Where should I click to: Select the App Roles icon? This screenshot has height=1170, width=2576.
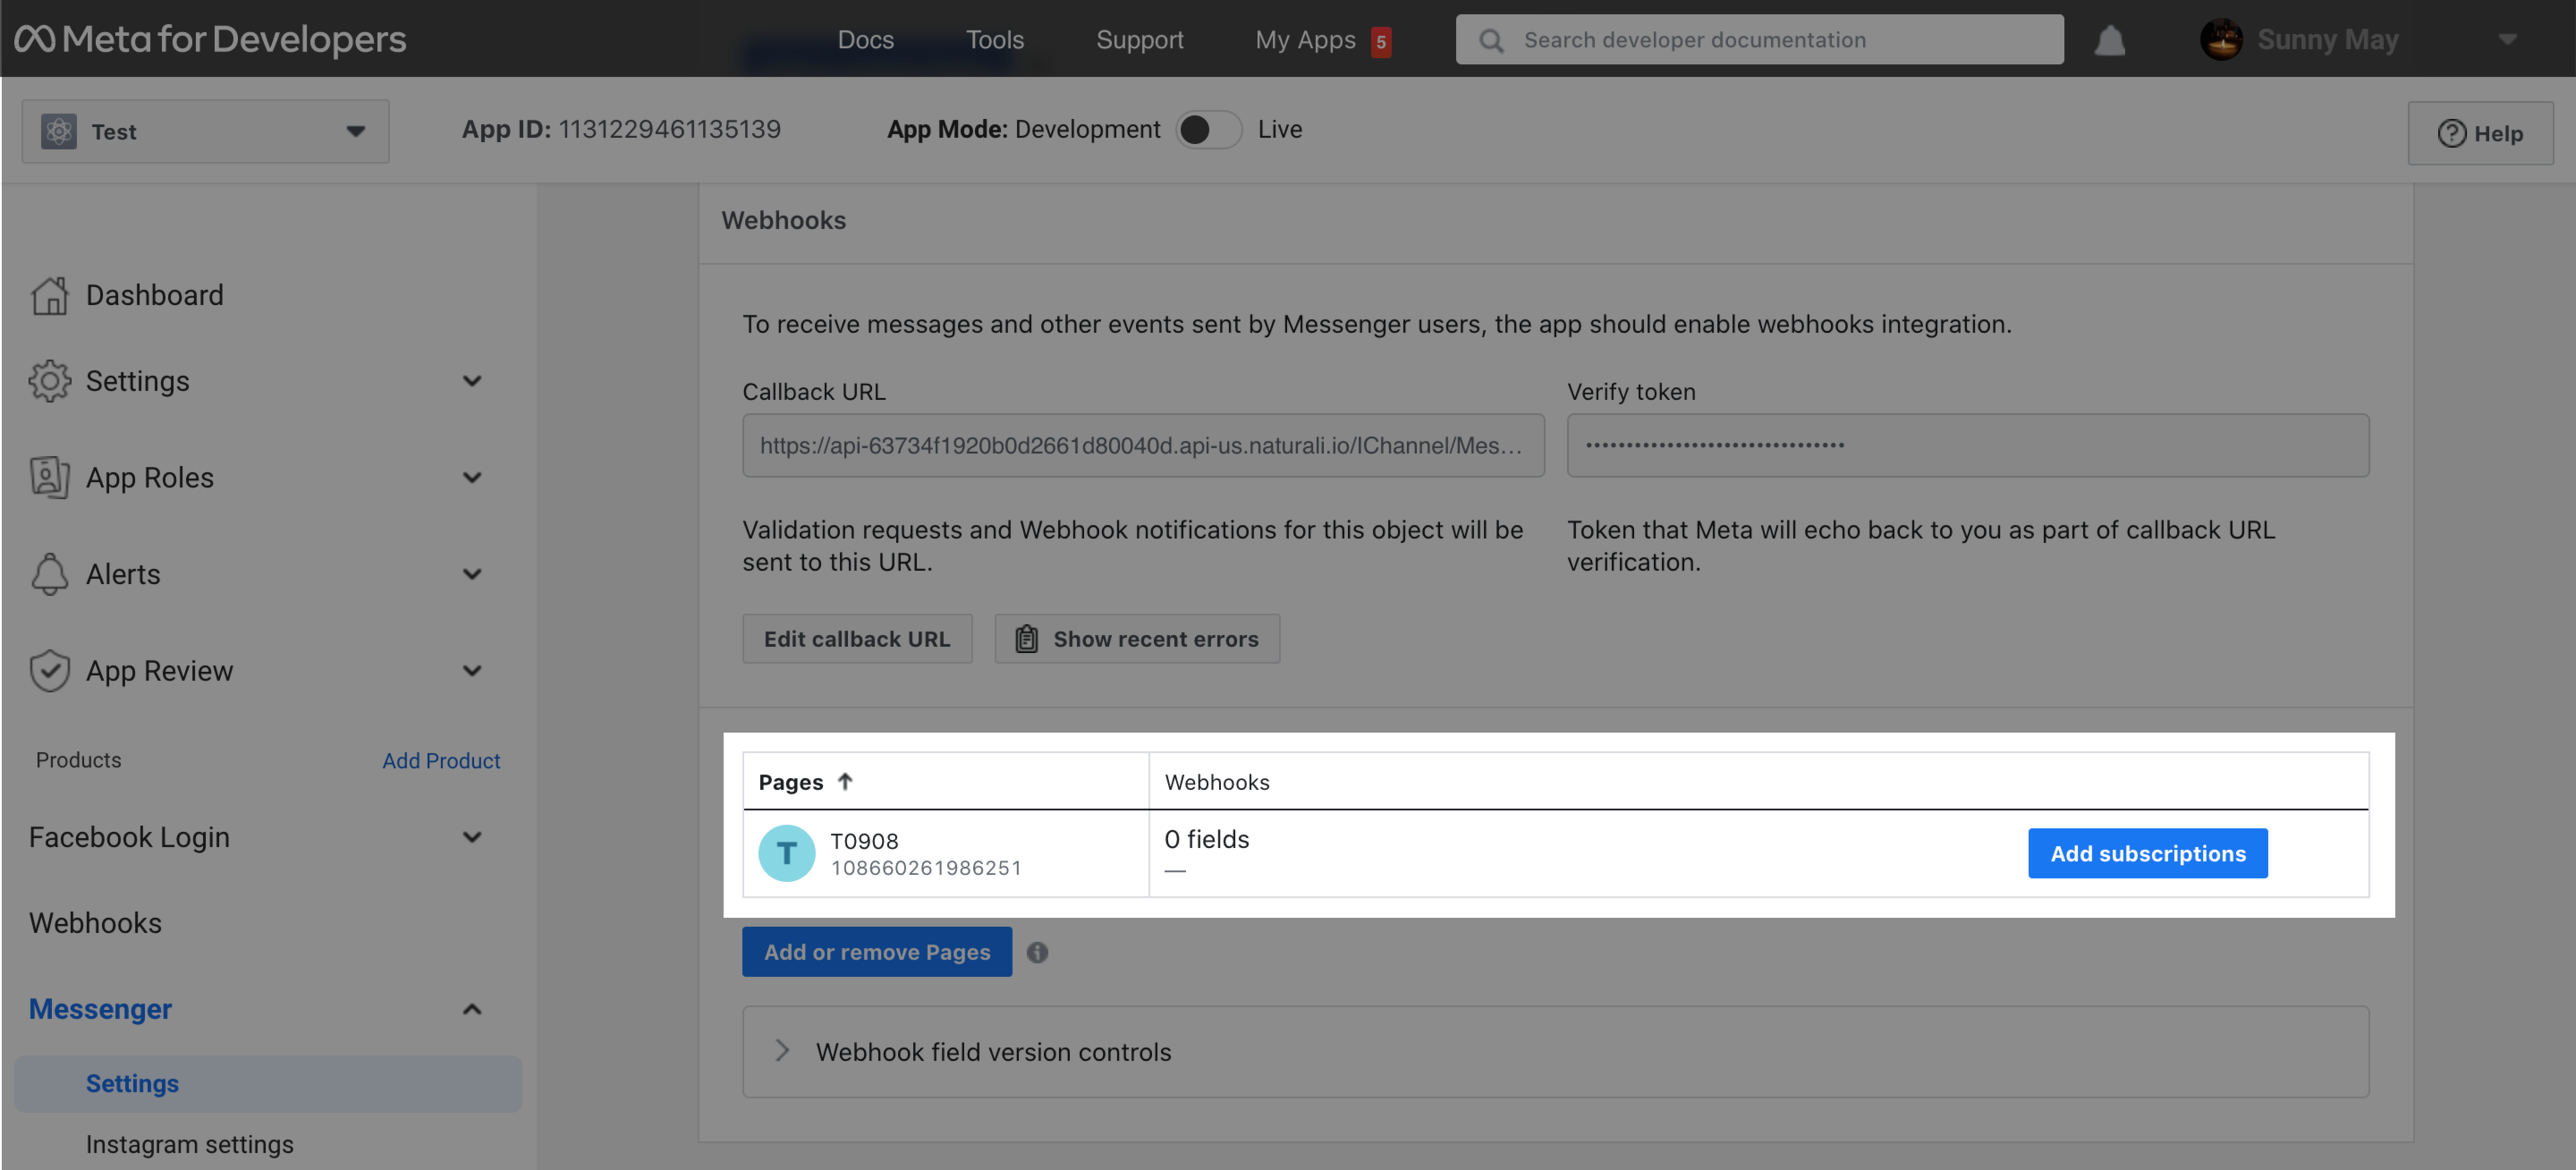tap(50, 477)
